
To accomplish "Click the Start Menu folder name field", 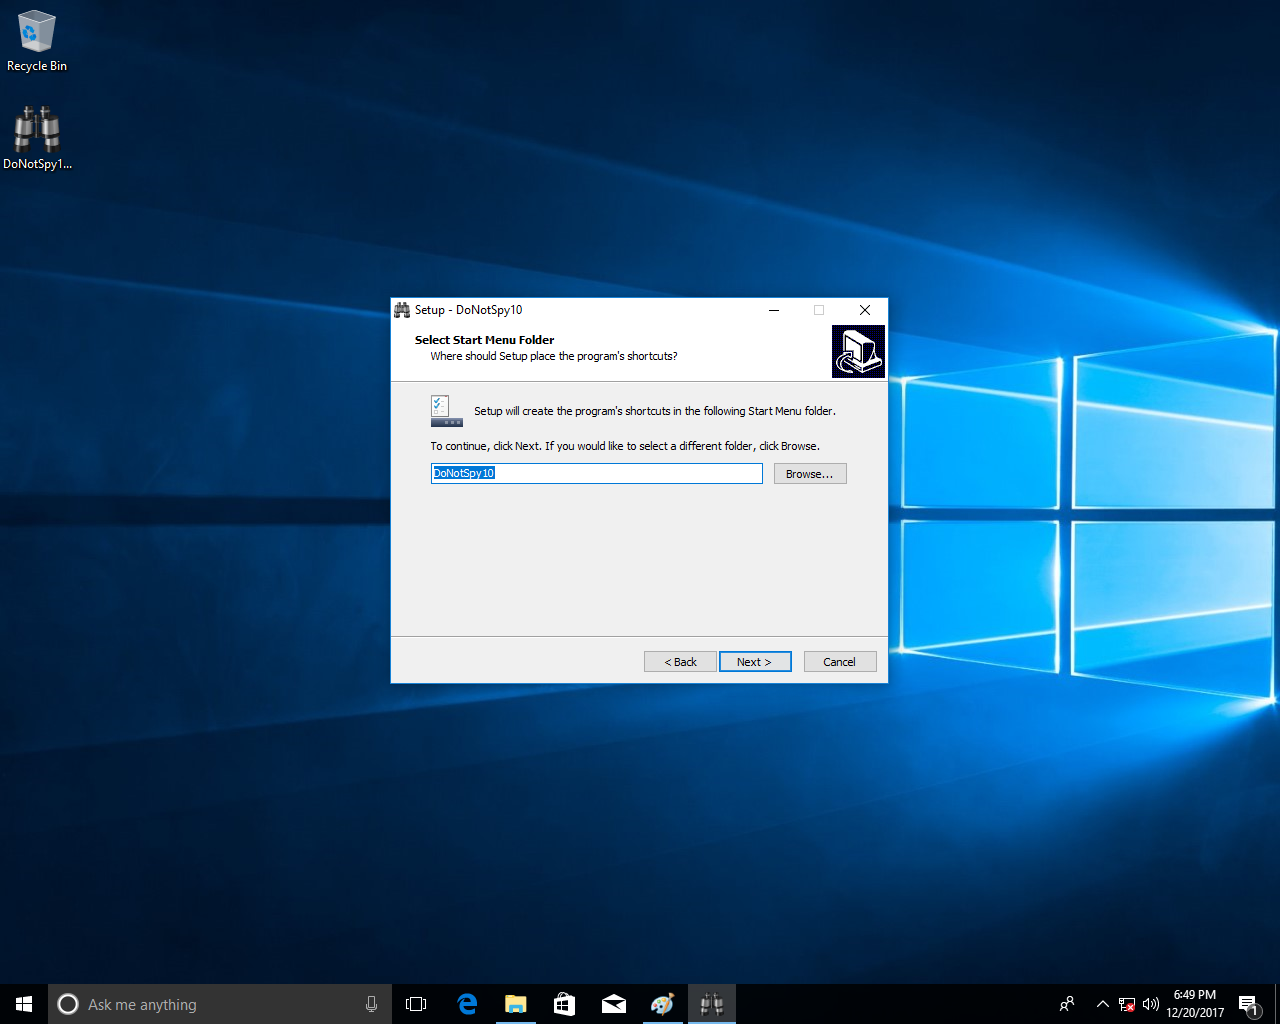I will [x=596, y=474].
